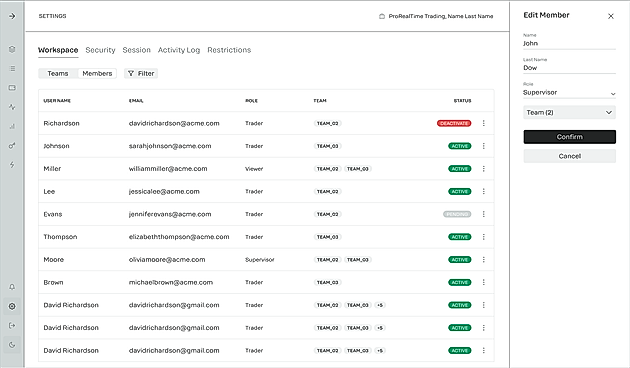Switch to the Restrictions tab
Viewport: 630px width, 368px height.
pyautogui.click(x=229, y=50)
